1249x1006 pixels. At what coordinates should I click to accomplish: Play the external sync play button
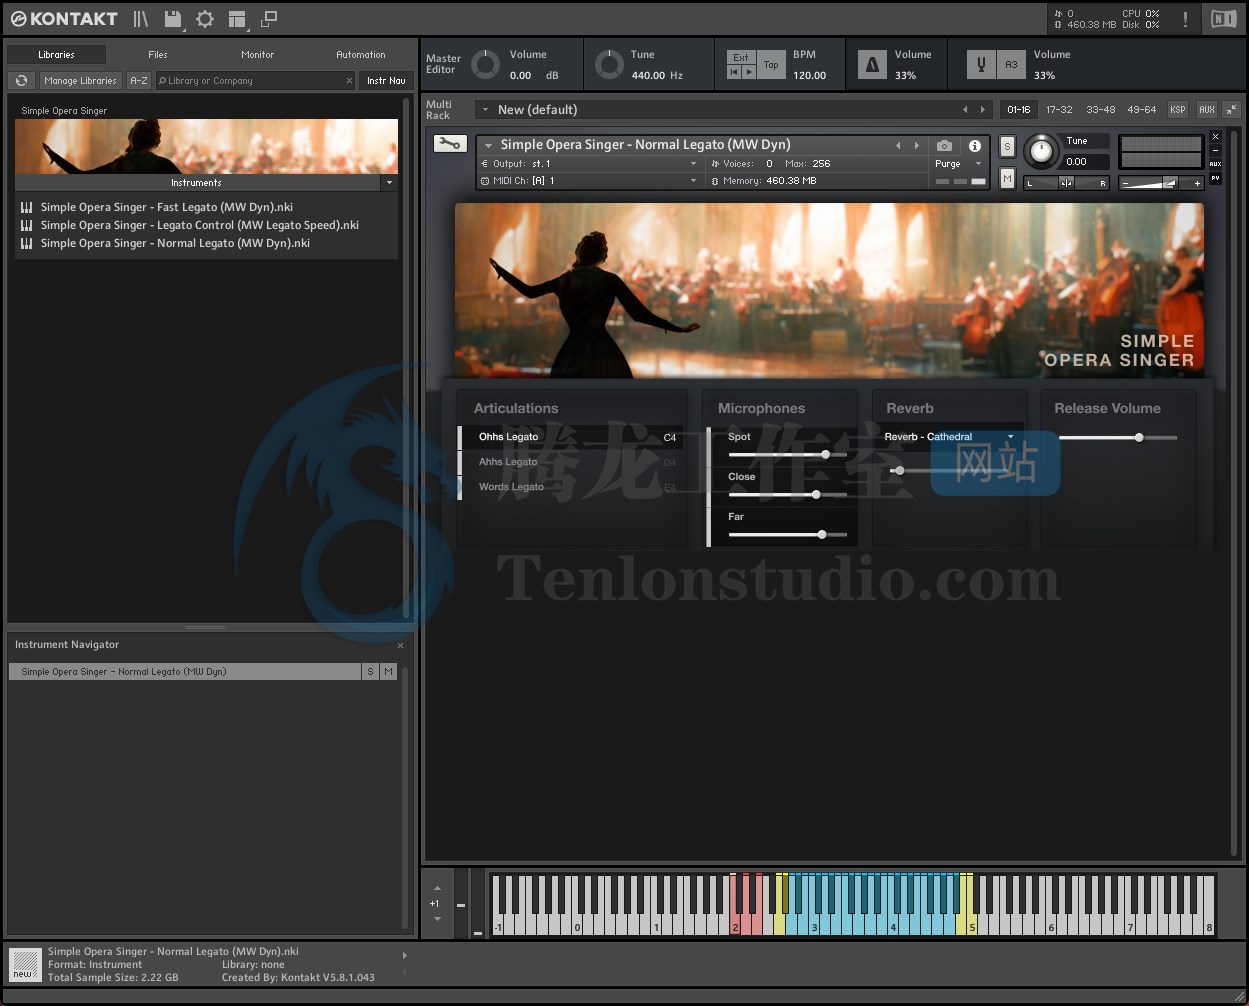749,72
